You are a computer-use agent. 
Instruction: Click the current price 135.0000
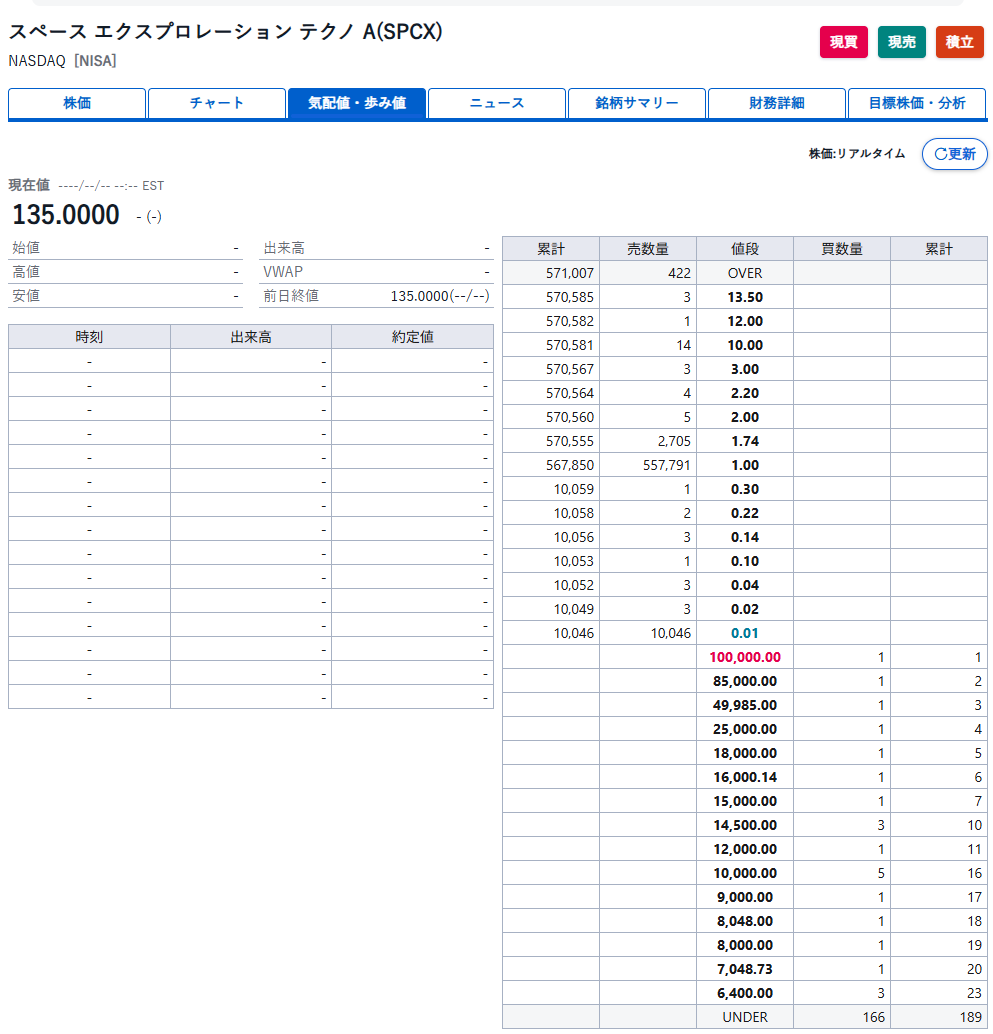click(x=66, y=215)
